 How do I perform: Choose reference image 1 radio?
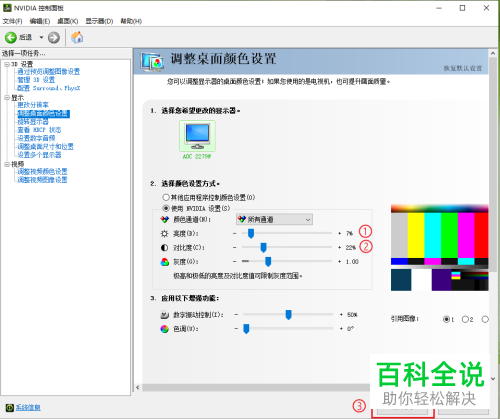(448, 319)
